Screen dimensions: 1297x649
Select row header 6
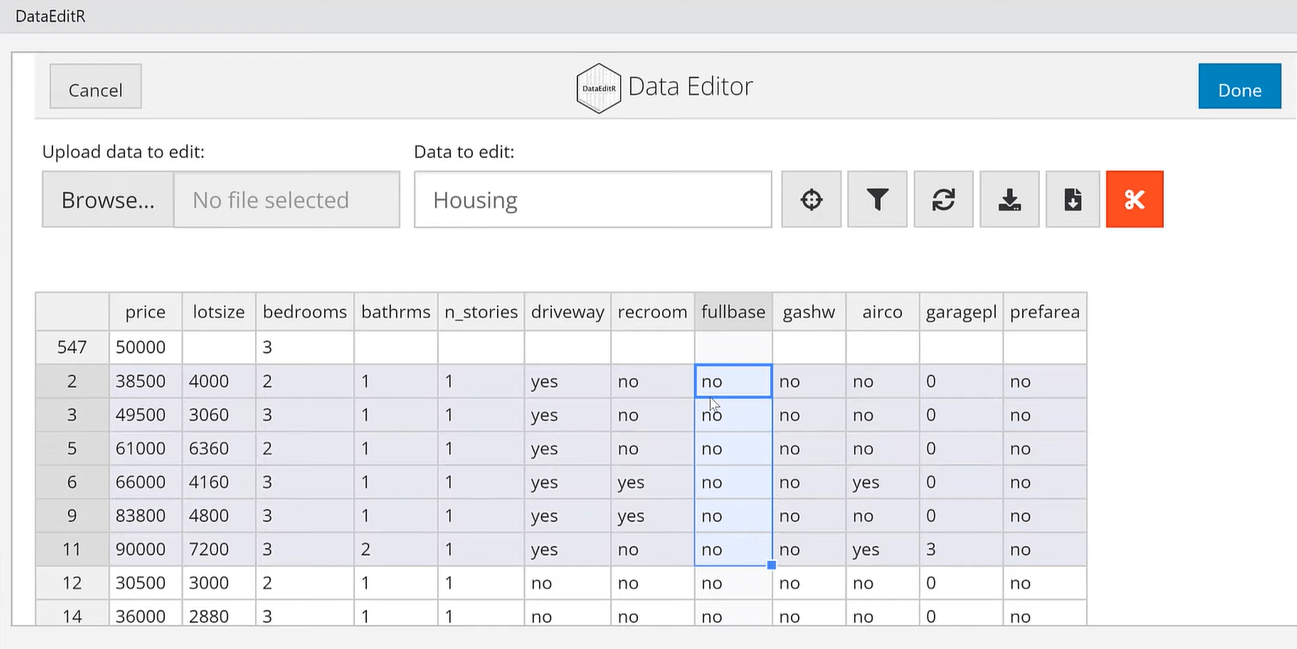pos(72,482)
